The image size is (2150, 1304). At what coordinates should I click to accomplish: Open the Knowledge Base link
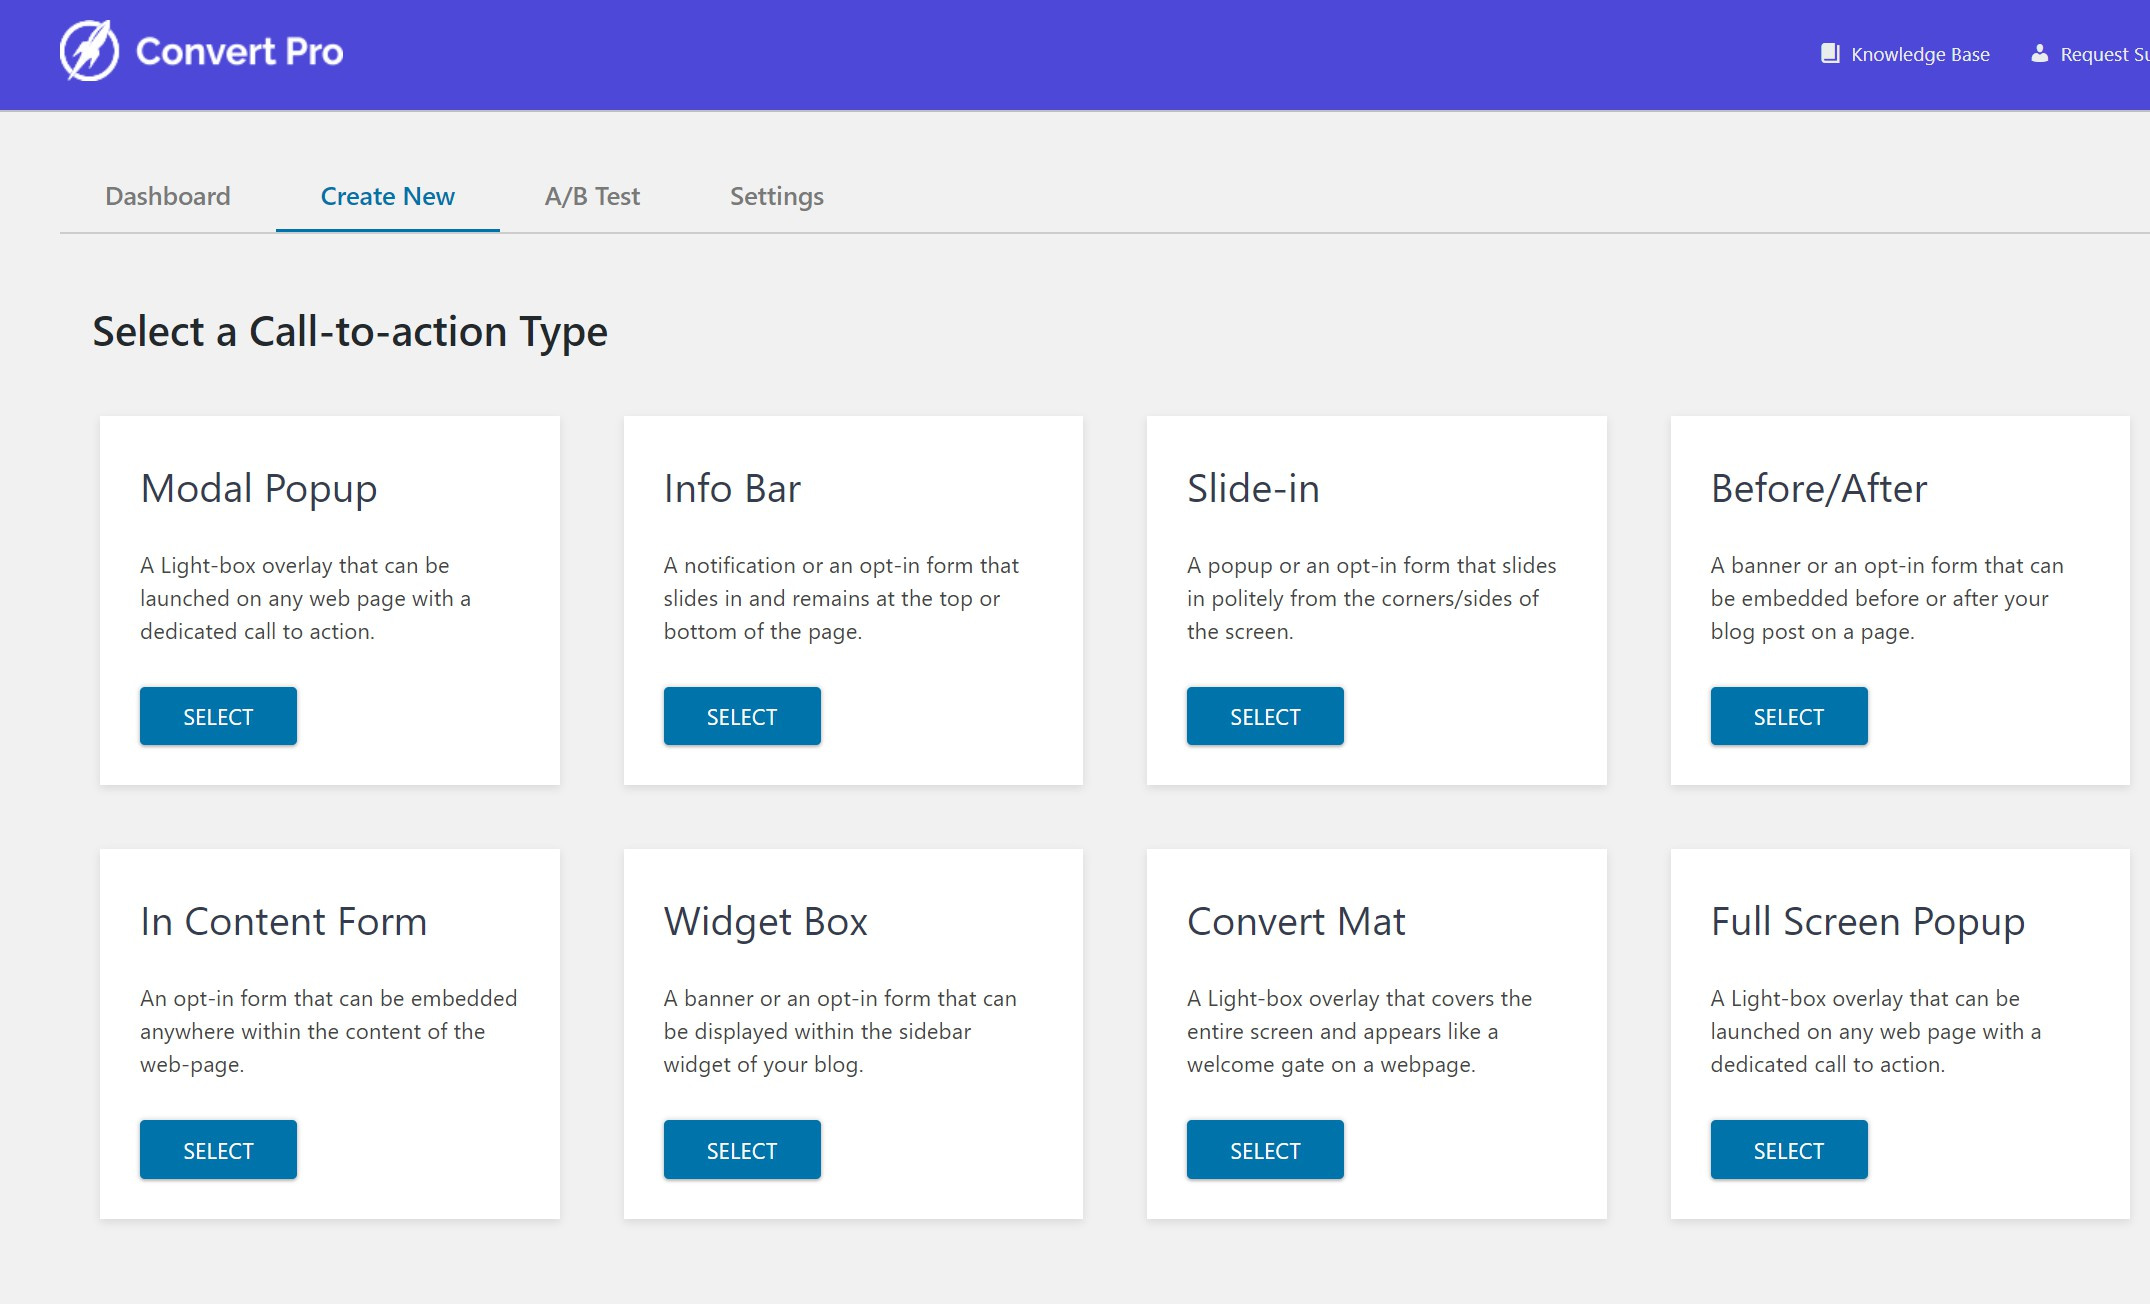(x=1920, y=53)
